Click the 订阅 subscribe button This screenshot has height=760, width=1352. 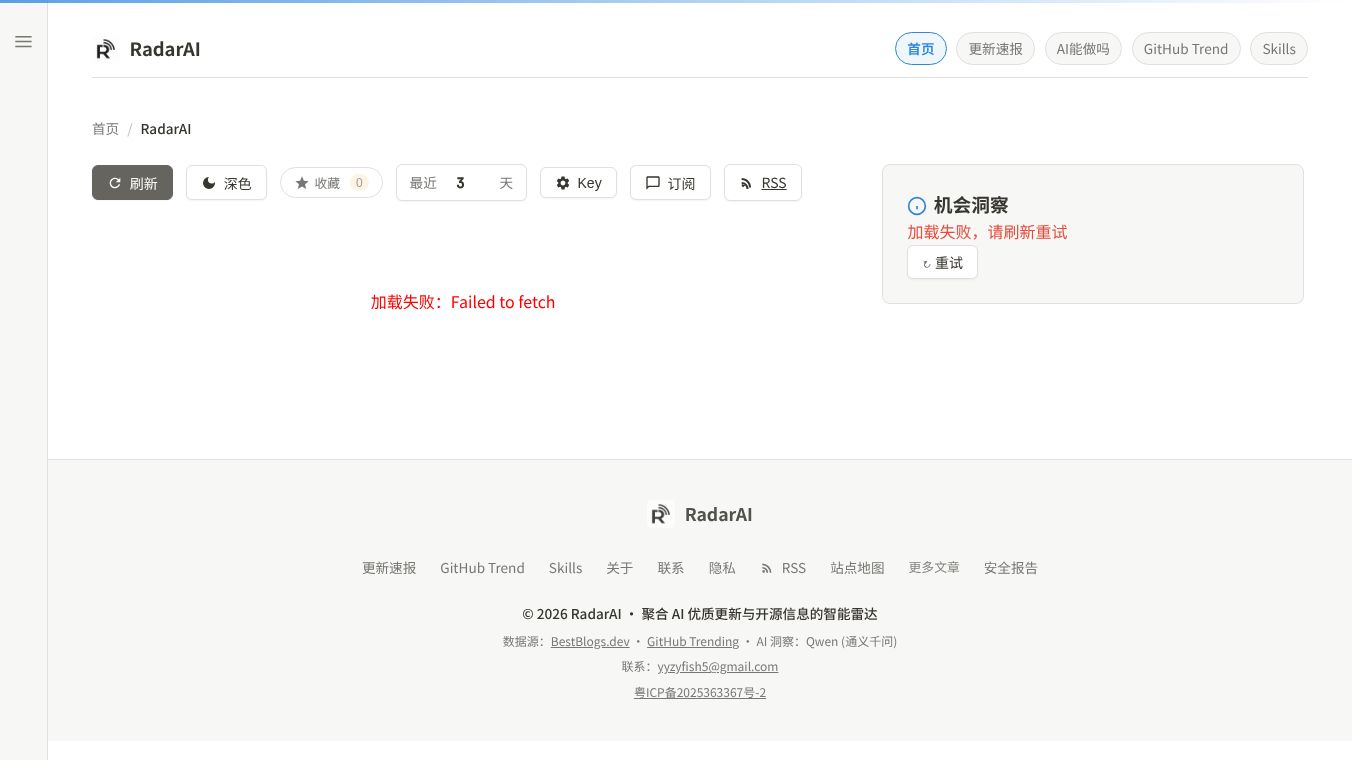coord(670,183)
